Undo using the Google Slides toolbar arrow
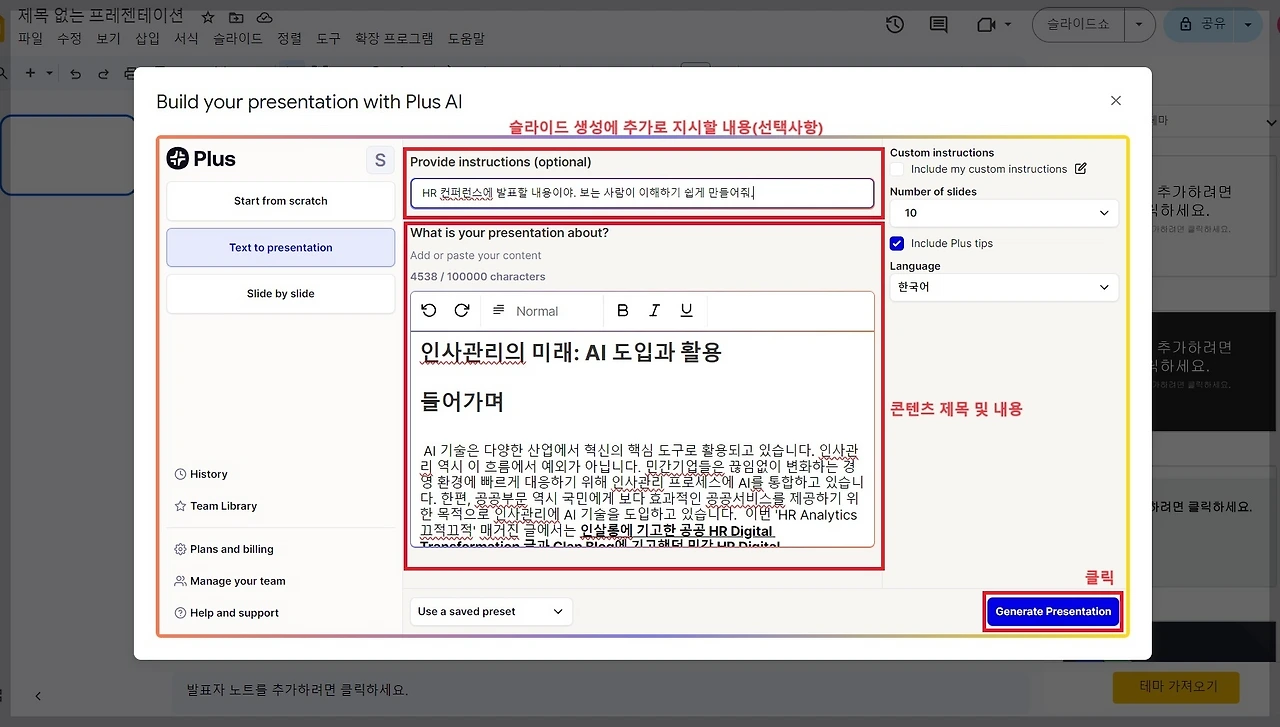 click(x=75, y=73)
